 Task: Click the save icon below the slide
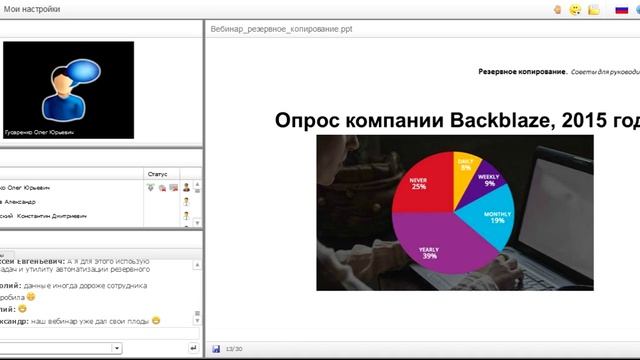216,349
